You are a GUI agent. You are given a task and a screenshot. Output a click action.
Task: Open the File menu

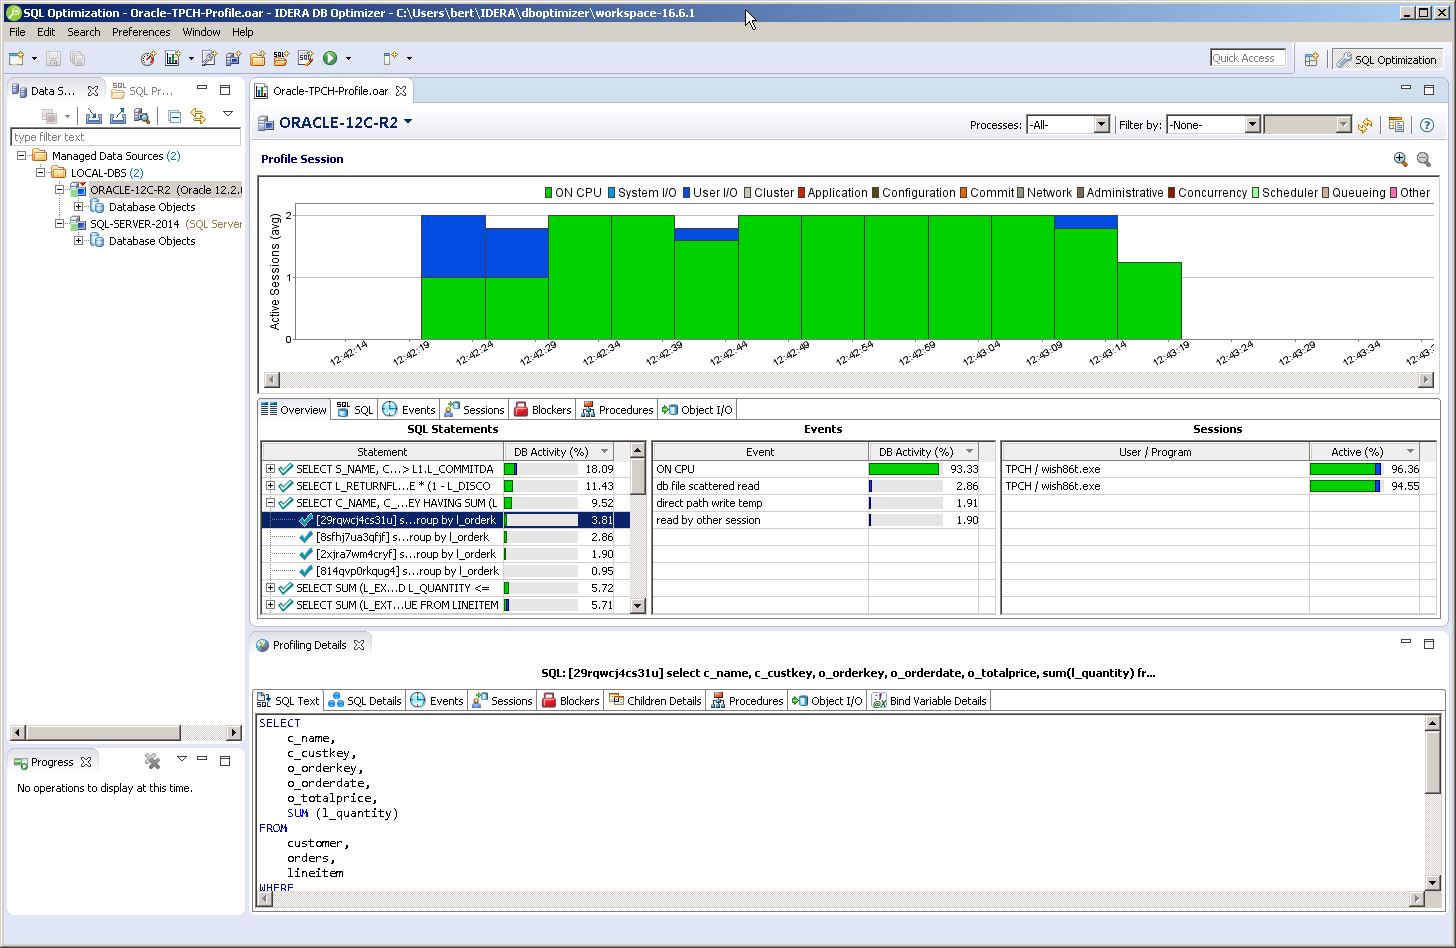(x=17, y=32)
